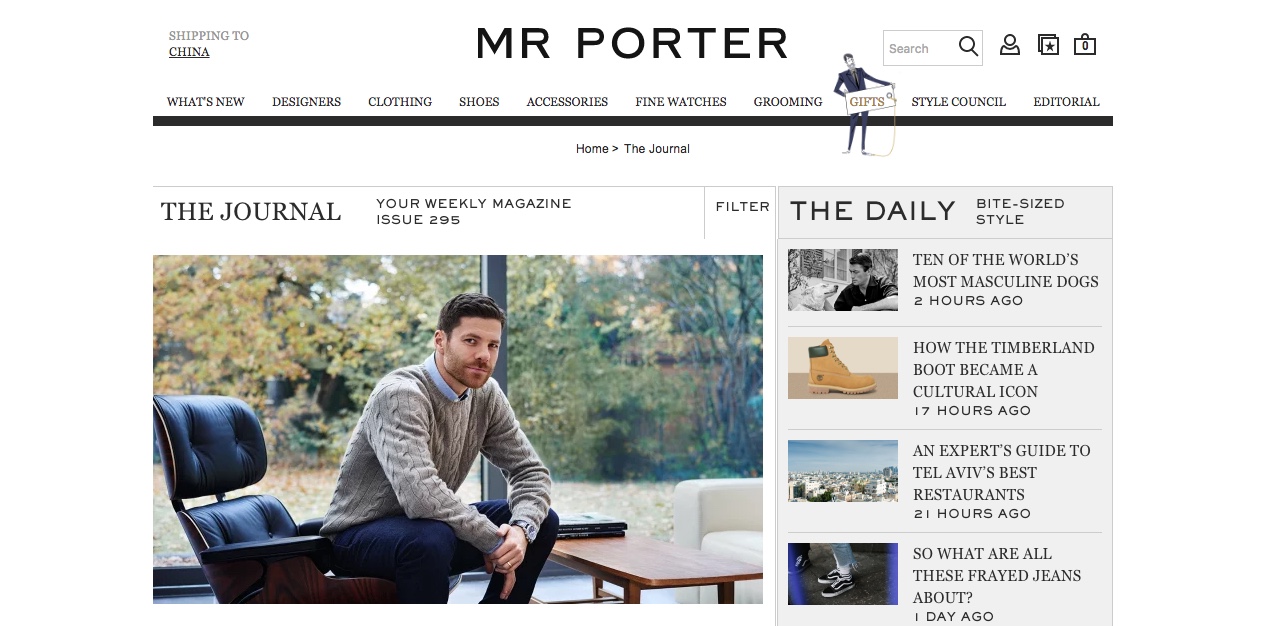The image size is (1263, 626).
Task: Click the Gifts mascot illustration
Action: [864, 105]
